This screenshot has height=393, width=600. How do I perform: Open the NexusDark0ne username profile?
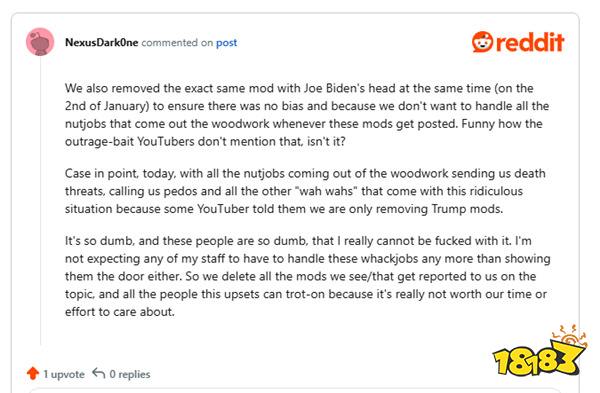[101, 42]
